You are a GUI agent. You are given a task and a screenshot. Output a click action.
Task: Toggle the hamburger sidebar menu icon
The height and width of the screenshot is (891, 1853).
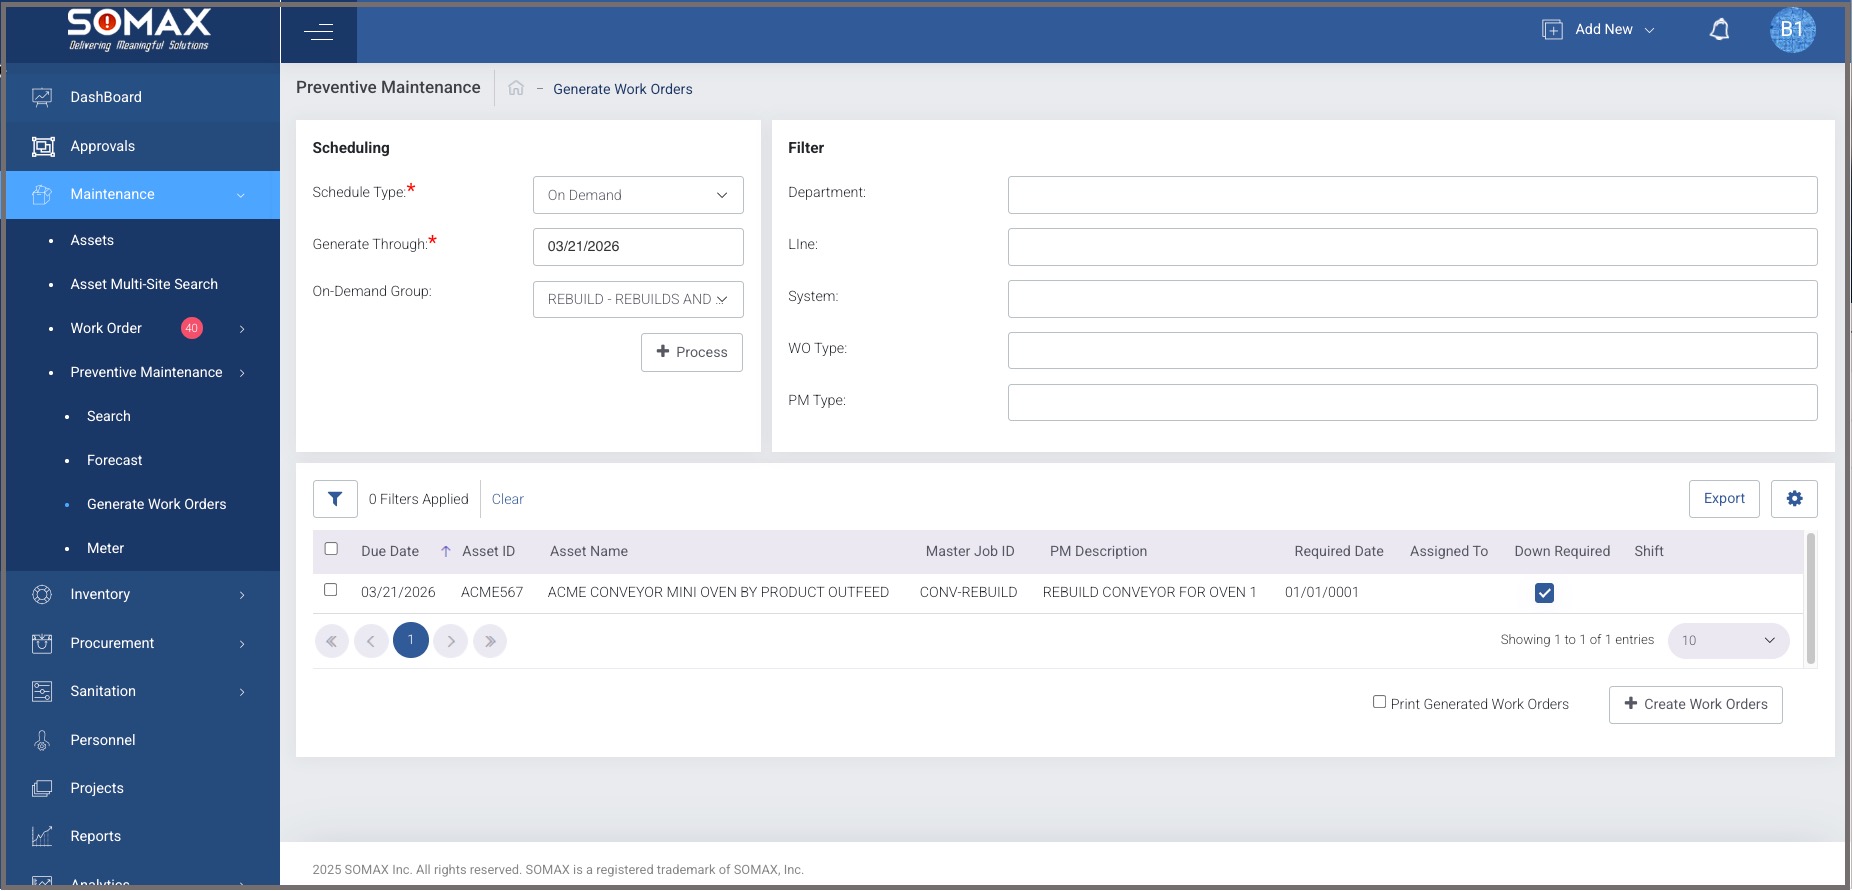[318, 32]
